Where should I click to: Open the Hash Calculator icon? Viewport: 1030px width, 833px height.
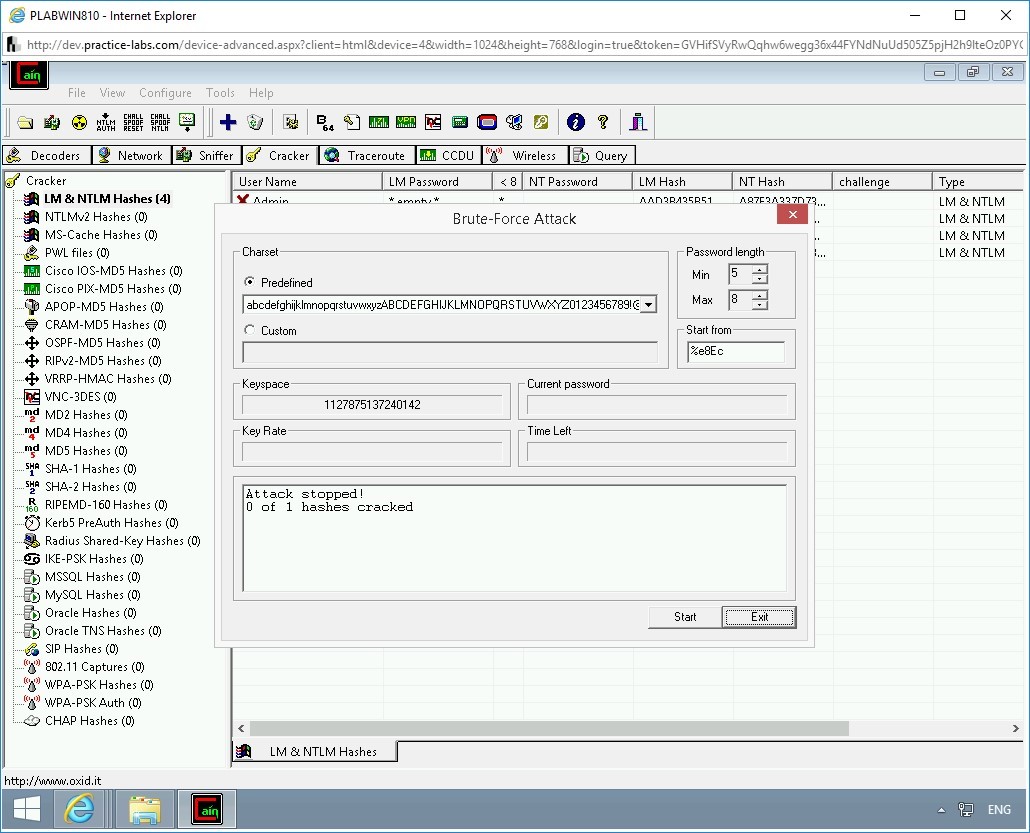(460, 121)
